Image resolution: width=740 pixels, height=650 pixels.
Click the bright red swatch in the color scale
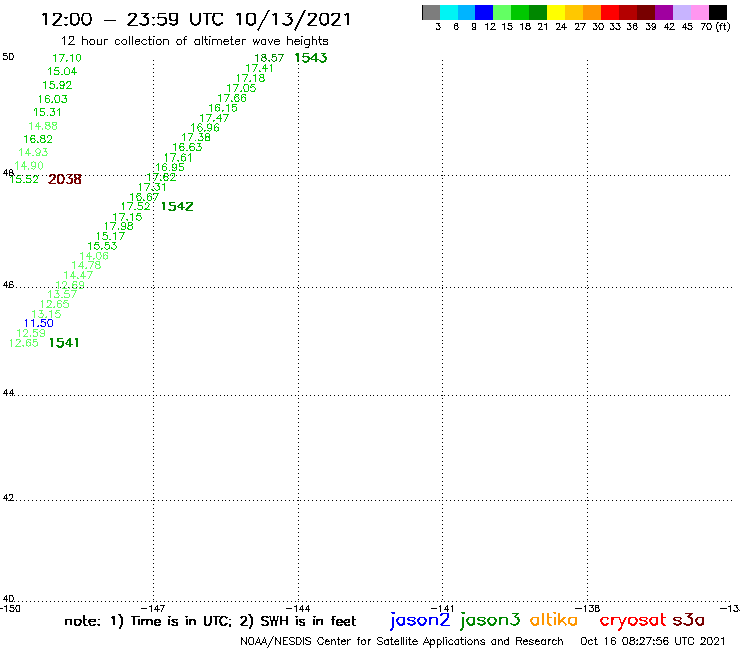coord(610,12)
